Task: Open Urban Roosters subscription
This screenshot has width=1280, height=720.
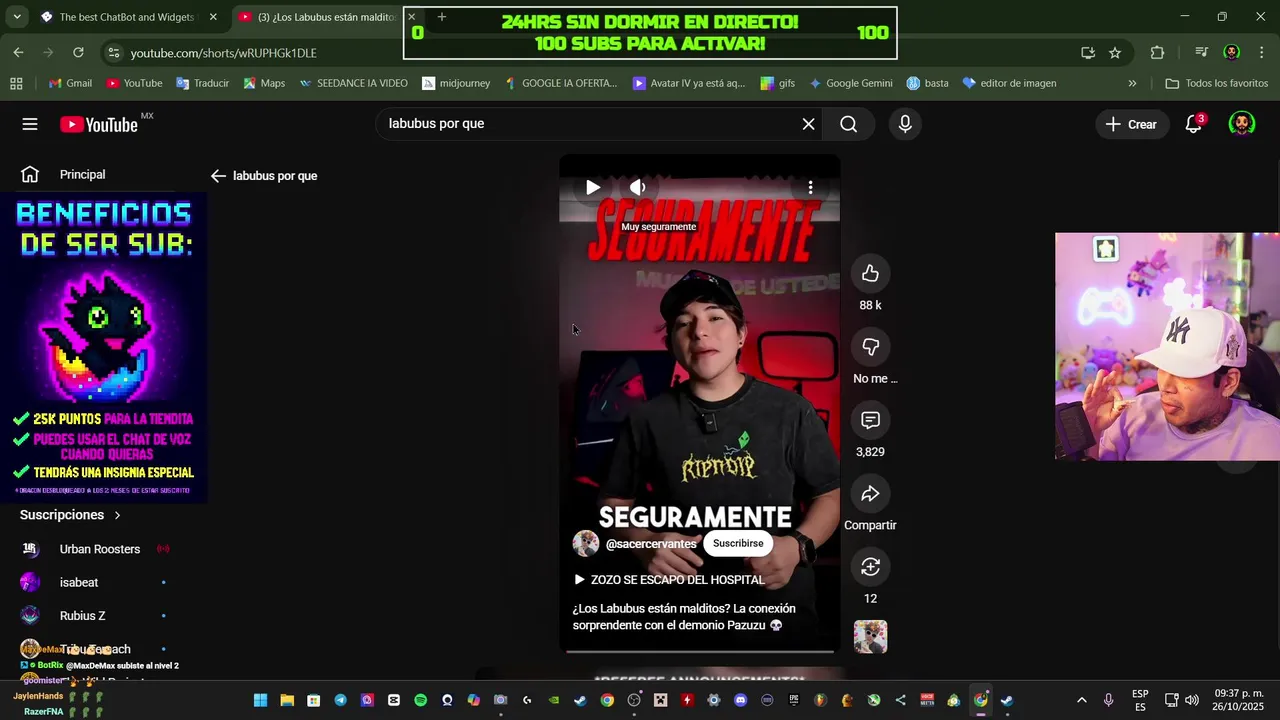Action: click(100, 549)
